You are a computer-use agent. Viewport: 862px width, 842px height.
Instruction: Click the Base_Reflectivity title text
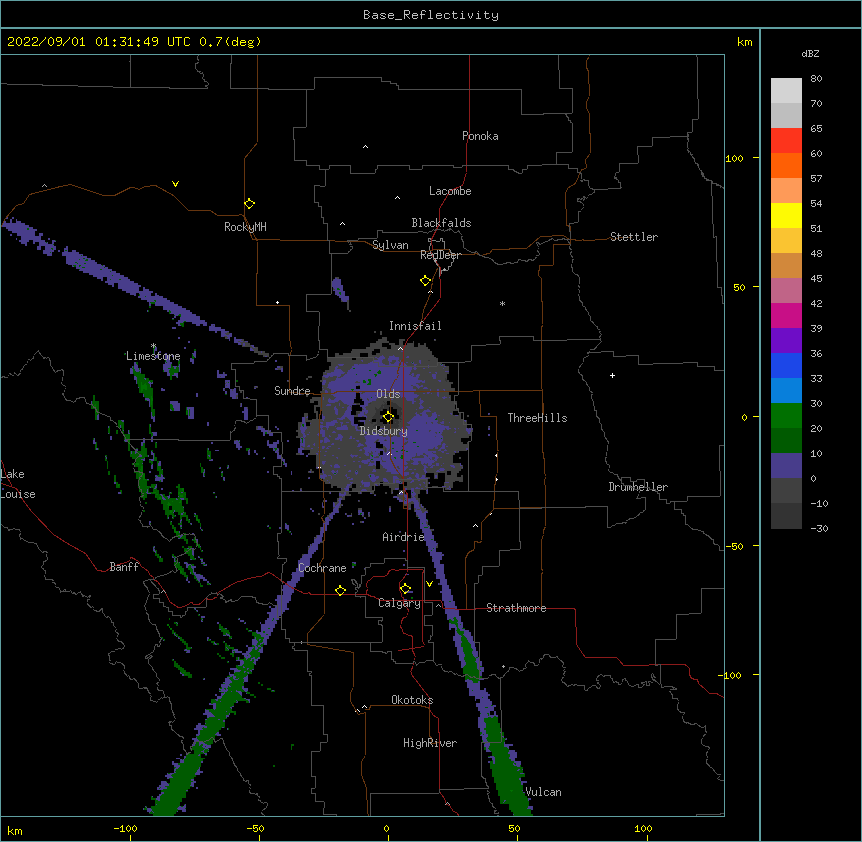pyautogui.click(x=431, y=15)
